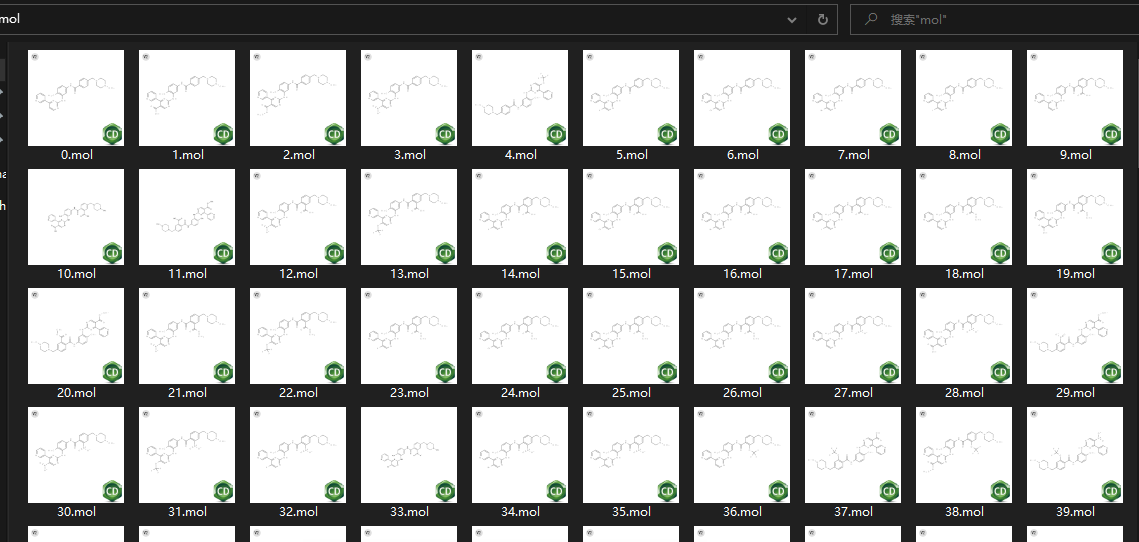Select the 5.mol file icon

(631, 97)
